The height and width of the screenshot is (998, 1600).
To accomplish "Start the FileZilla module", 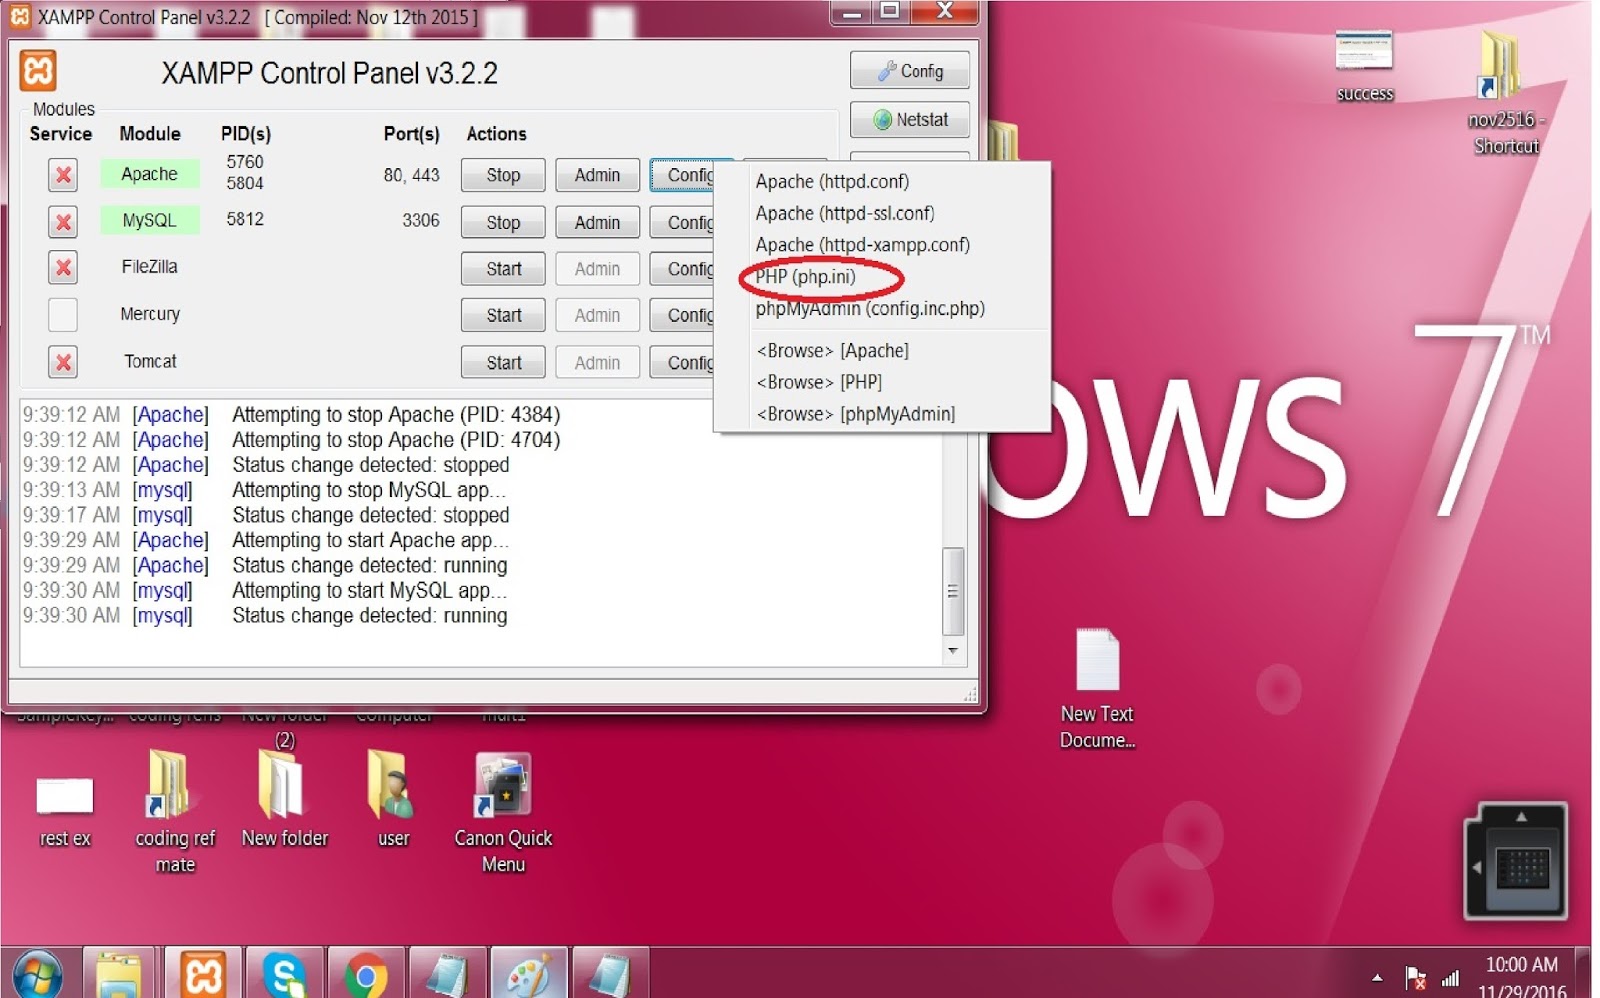I will [503, 269].
